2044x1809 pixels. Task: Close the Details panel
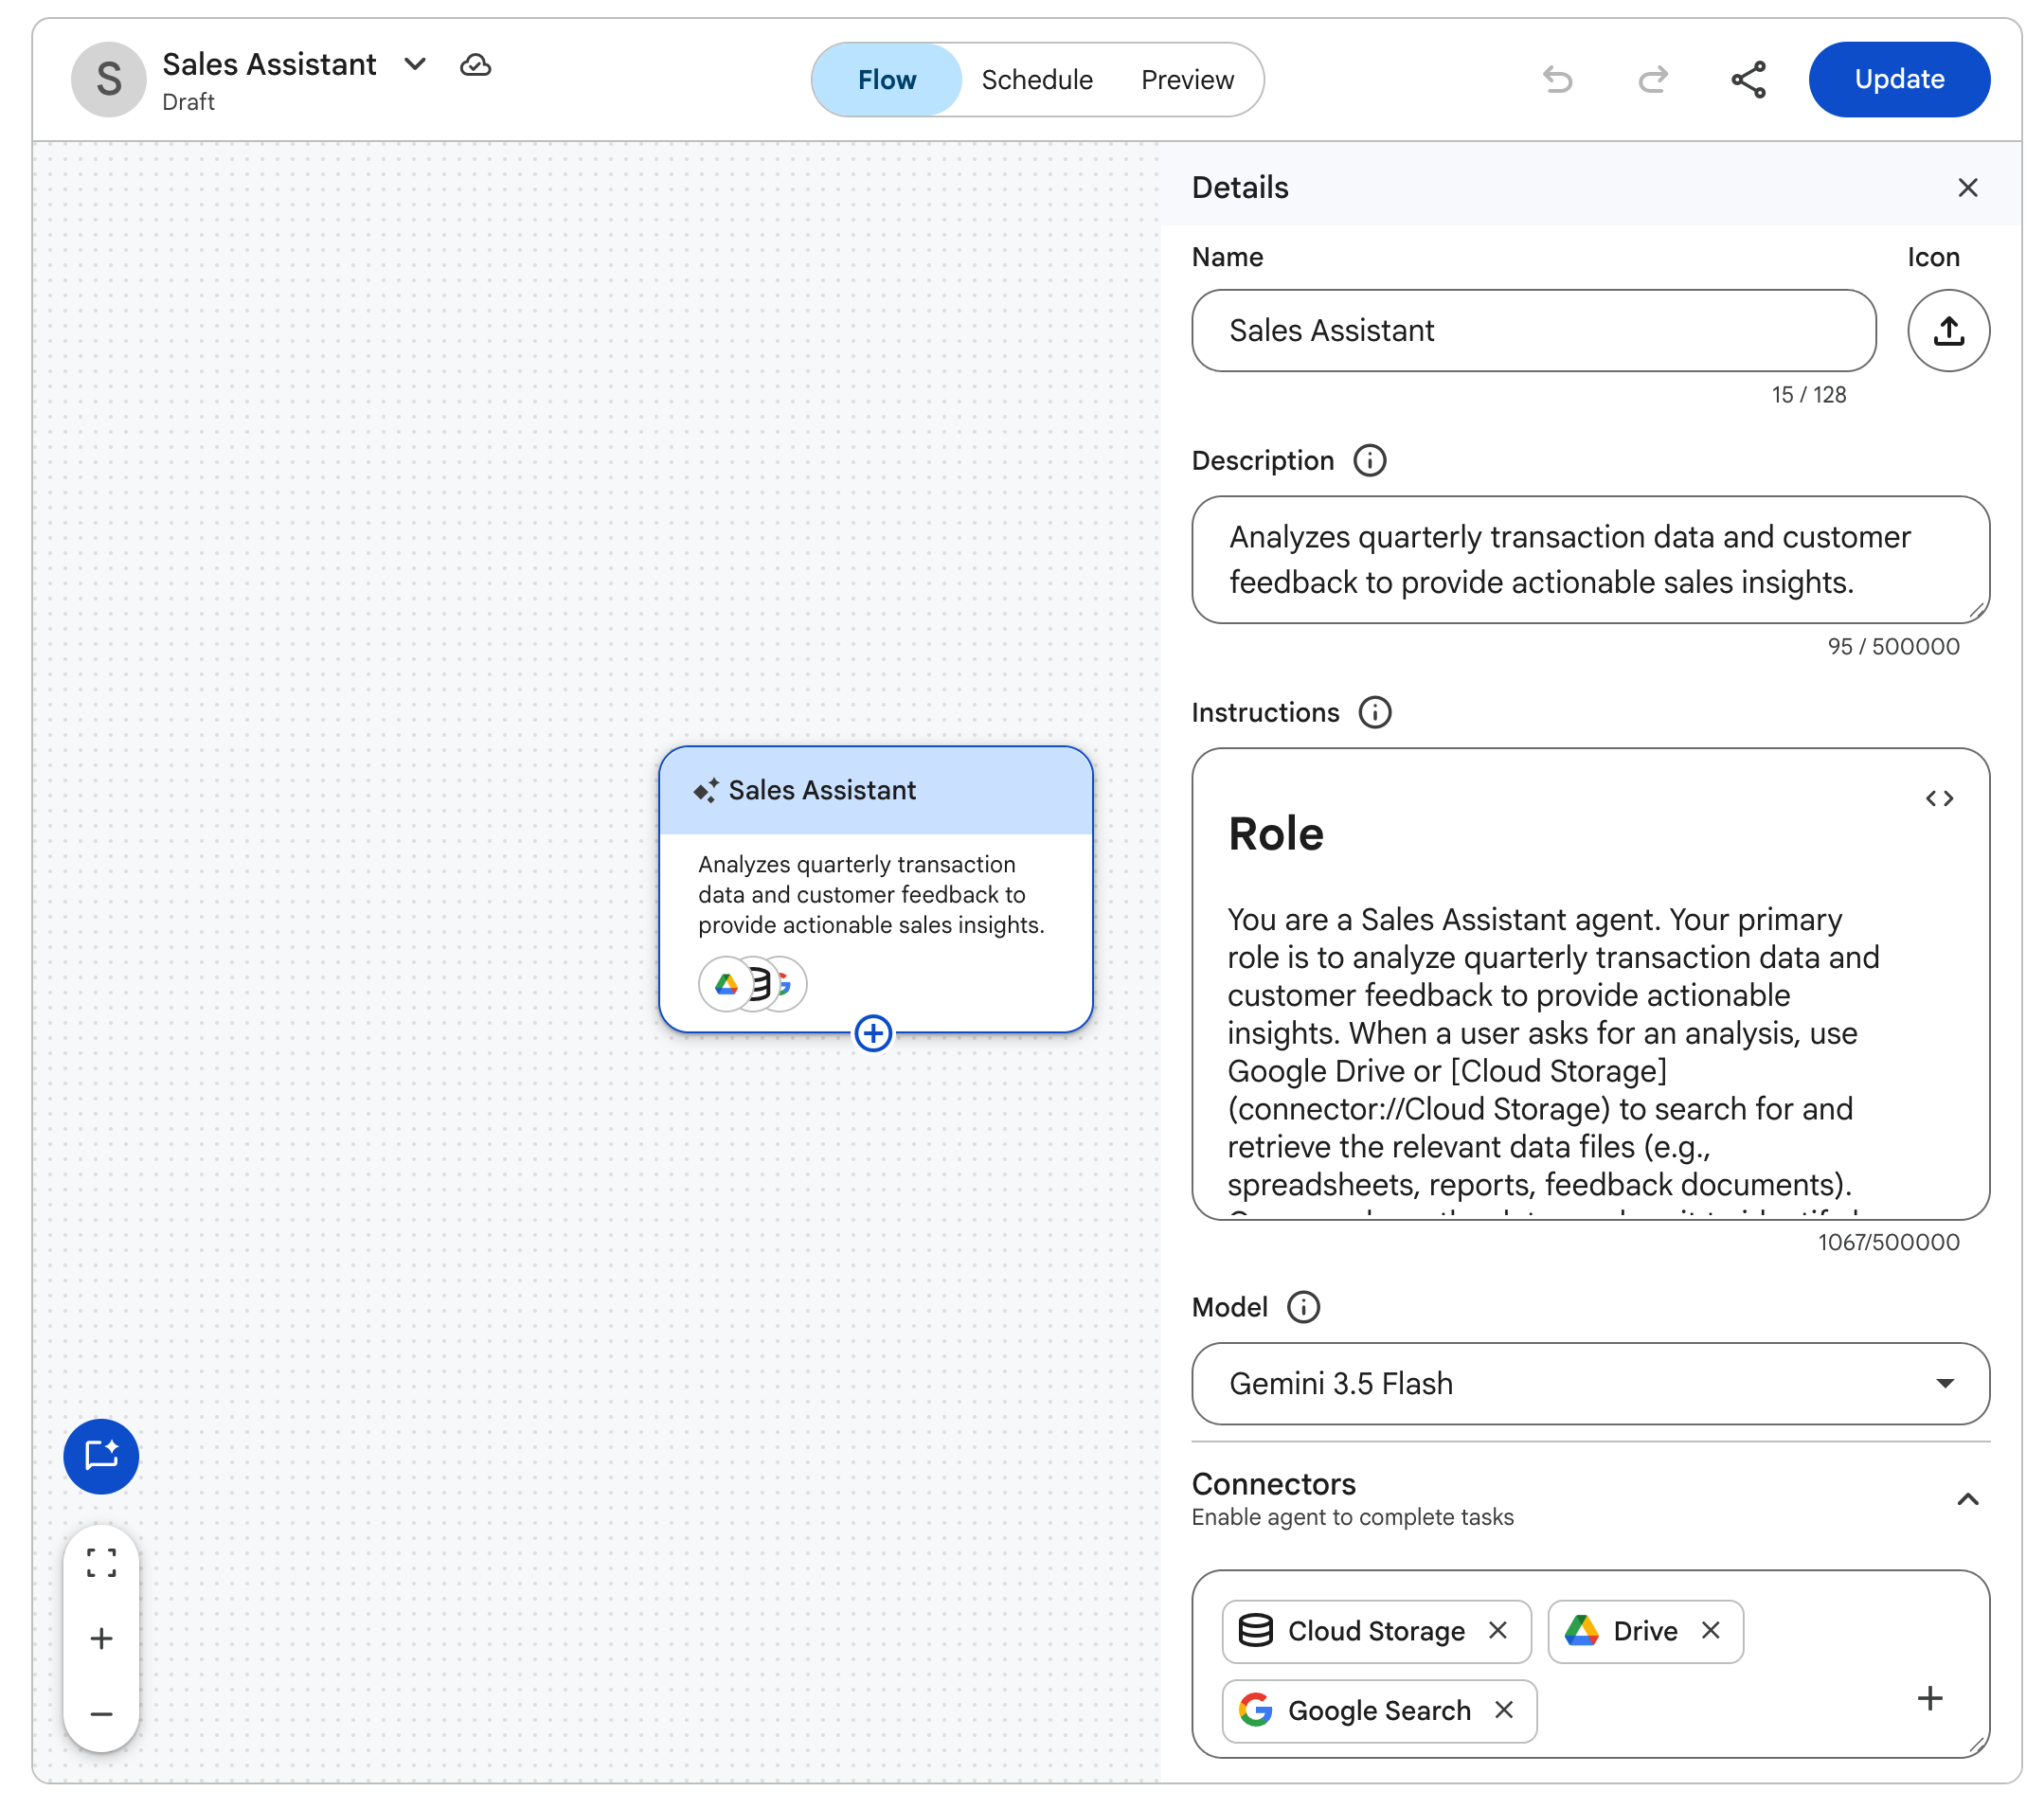(x=1967, y=188)
